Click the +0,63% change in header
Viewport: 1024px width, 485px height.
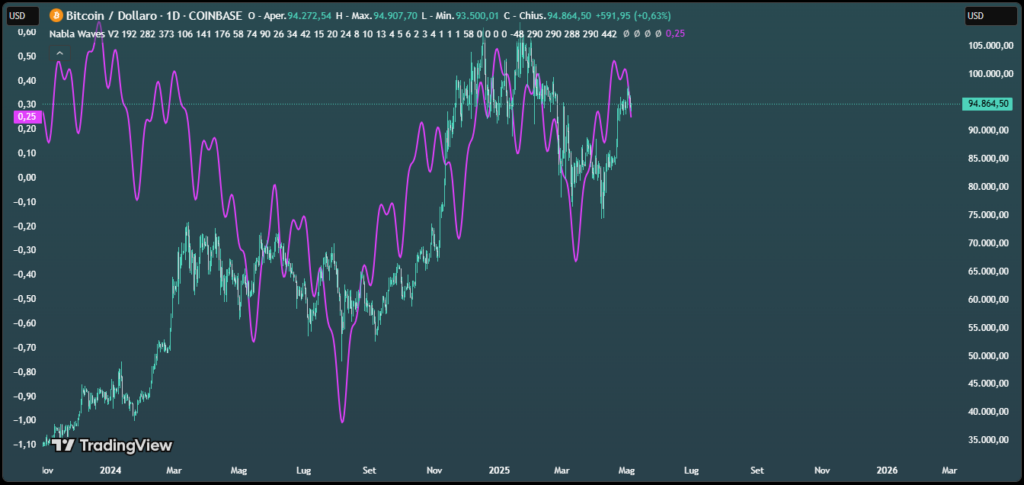coord(649,16)
